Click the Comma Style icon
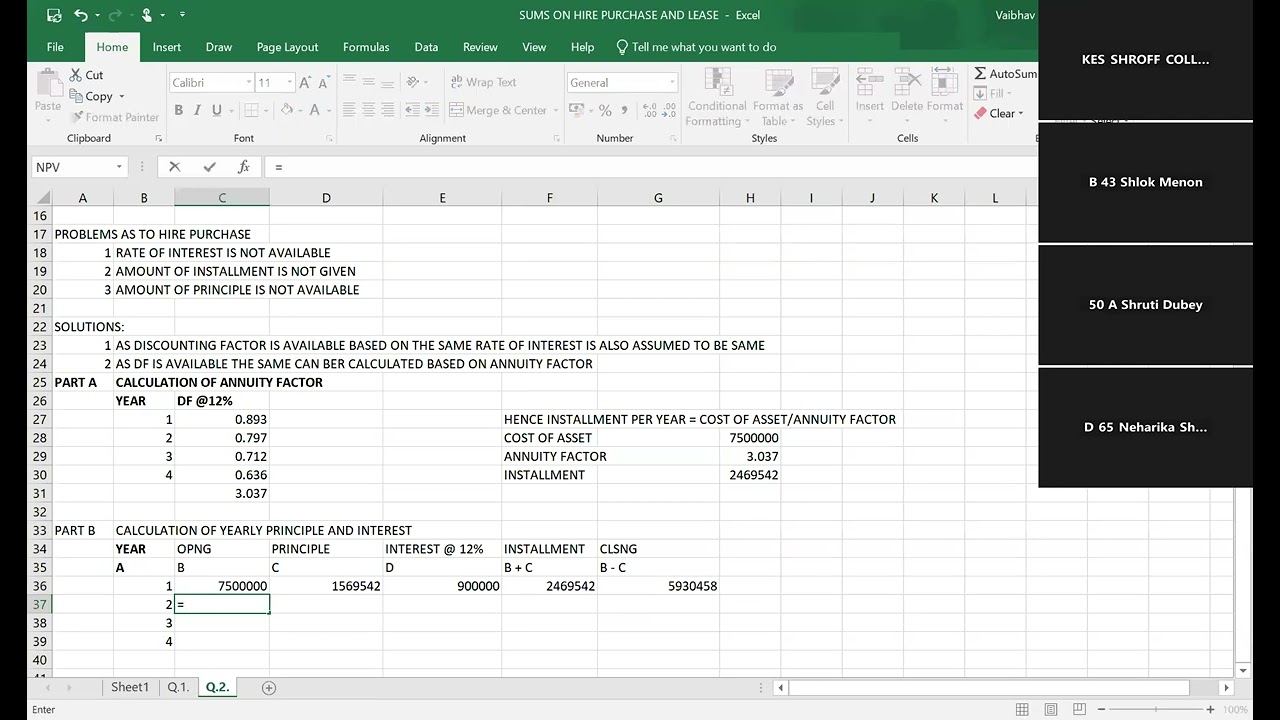This screenshot has height=720, width=1280. (x=623, y=110)
